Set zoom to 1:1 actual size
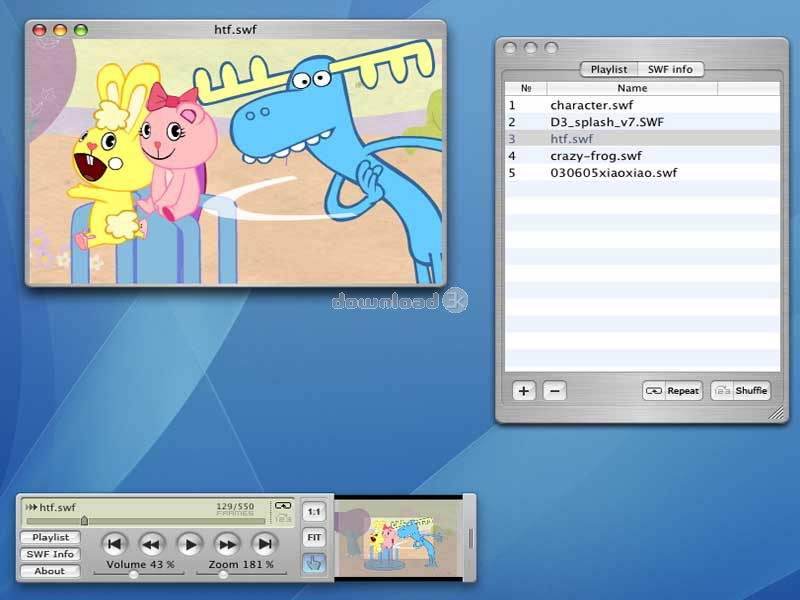 click(x=314, y=512)
